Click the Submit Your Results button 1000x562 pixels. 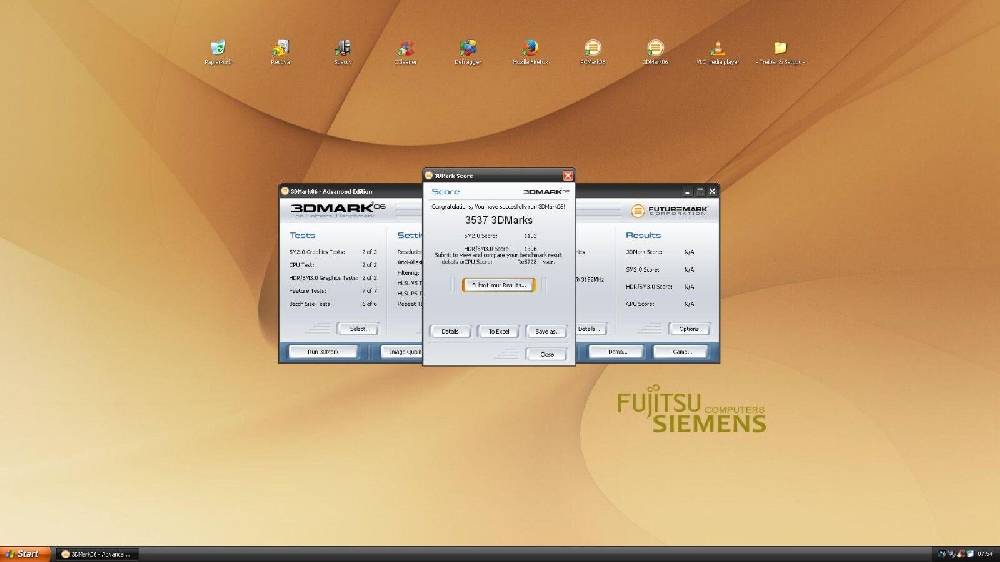pyautogui.click(x=498, y=285)
